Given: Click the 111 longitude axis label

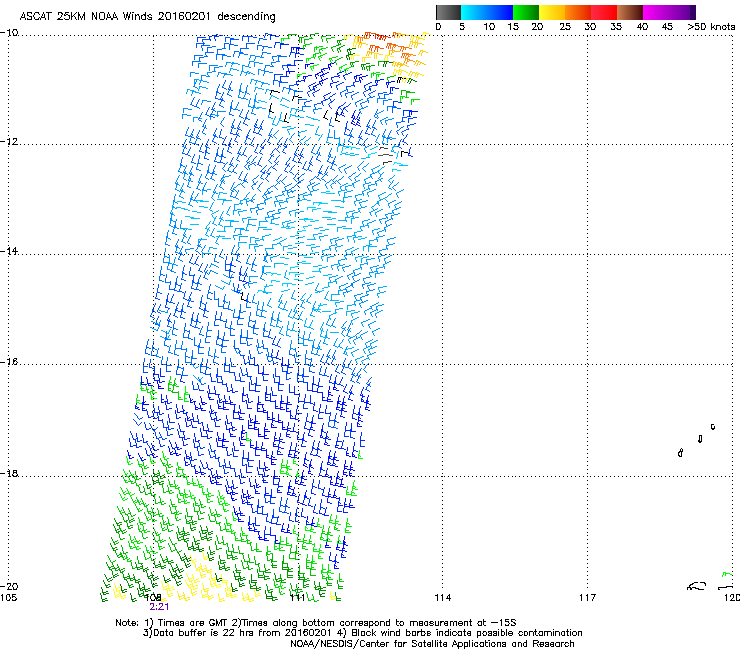Looking at the screenshot, I should [297, 598].
